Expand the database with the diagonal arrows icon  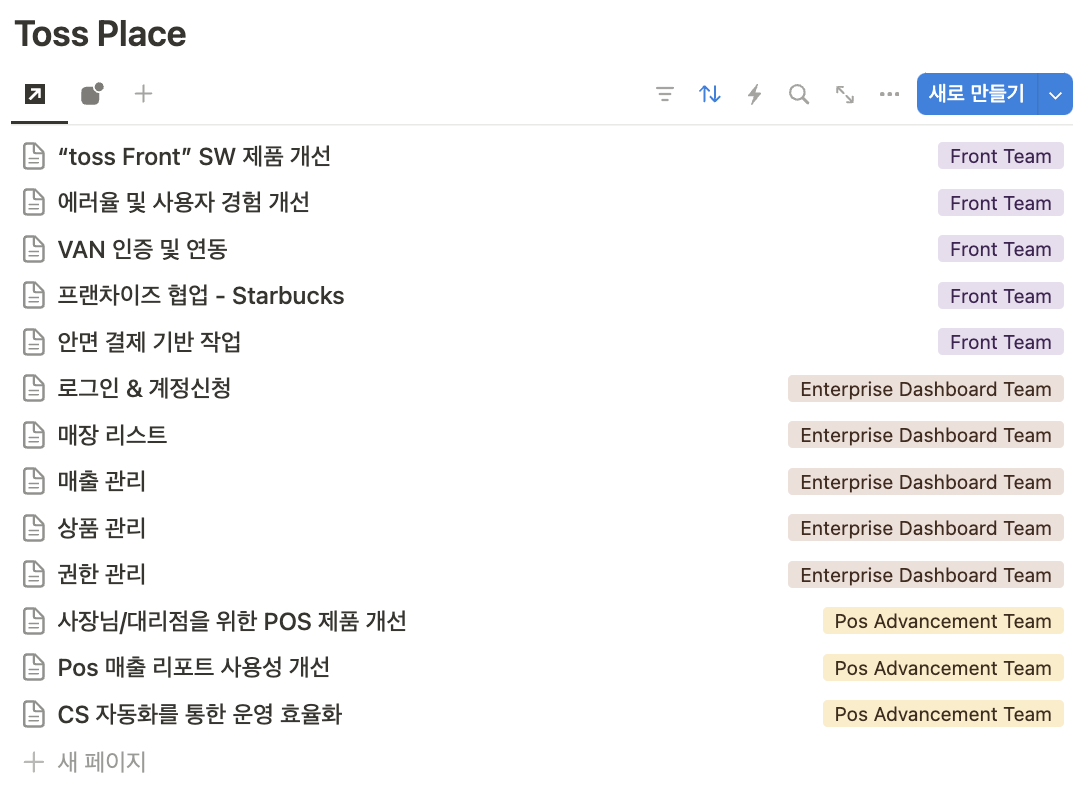click(x=844, y=93)
